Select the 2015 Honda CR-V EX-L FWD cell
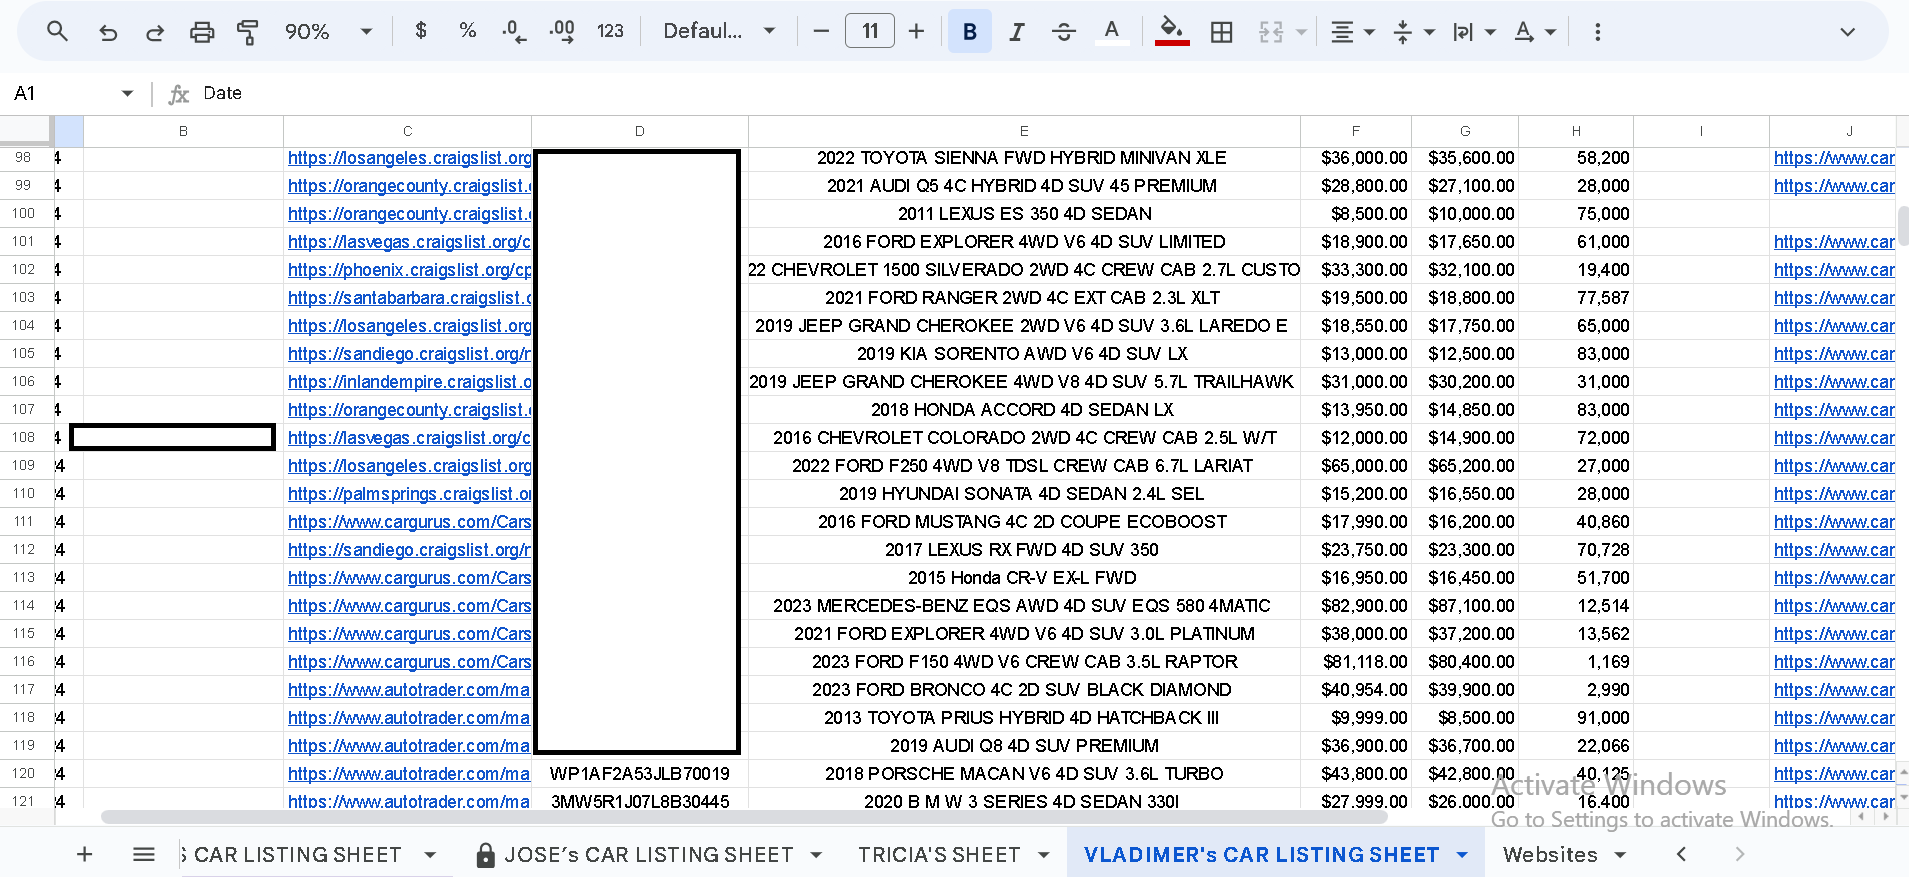Screen dimensions: 1909x877 pyautogui.click(x=1024, y=578)
